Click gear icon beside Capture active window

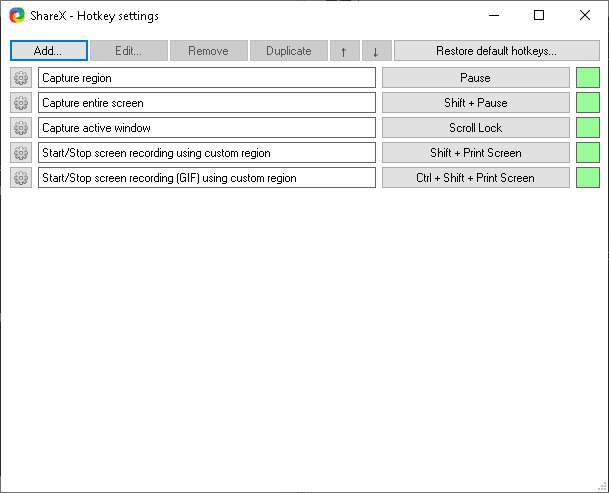pyautogui.click(x=21, y=128)
